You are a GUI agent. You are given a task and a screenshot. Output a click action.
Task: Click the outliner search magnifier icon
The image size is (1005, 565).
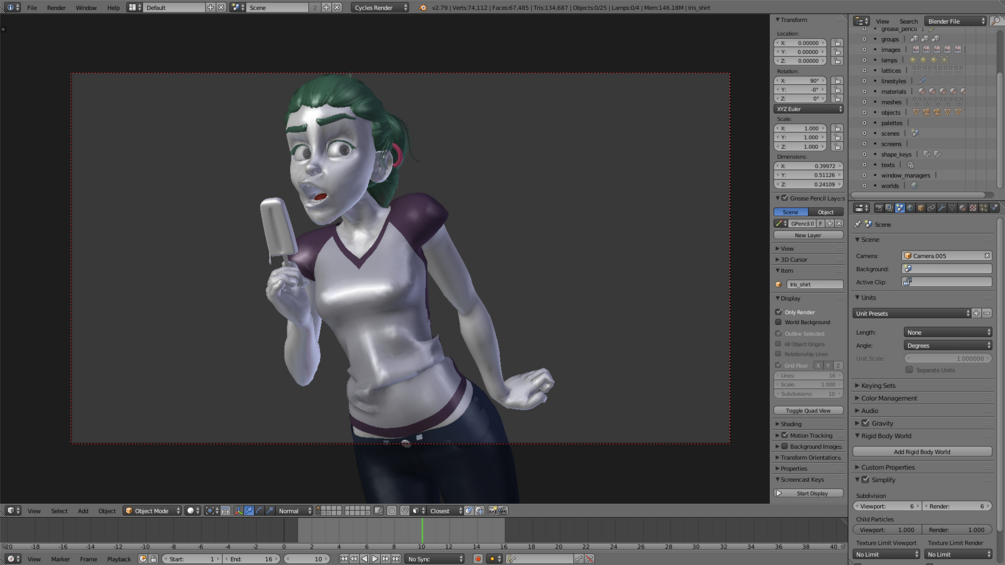coord(996,21)
